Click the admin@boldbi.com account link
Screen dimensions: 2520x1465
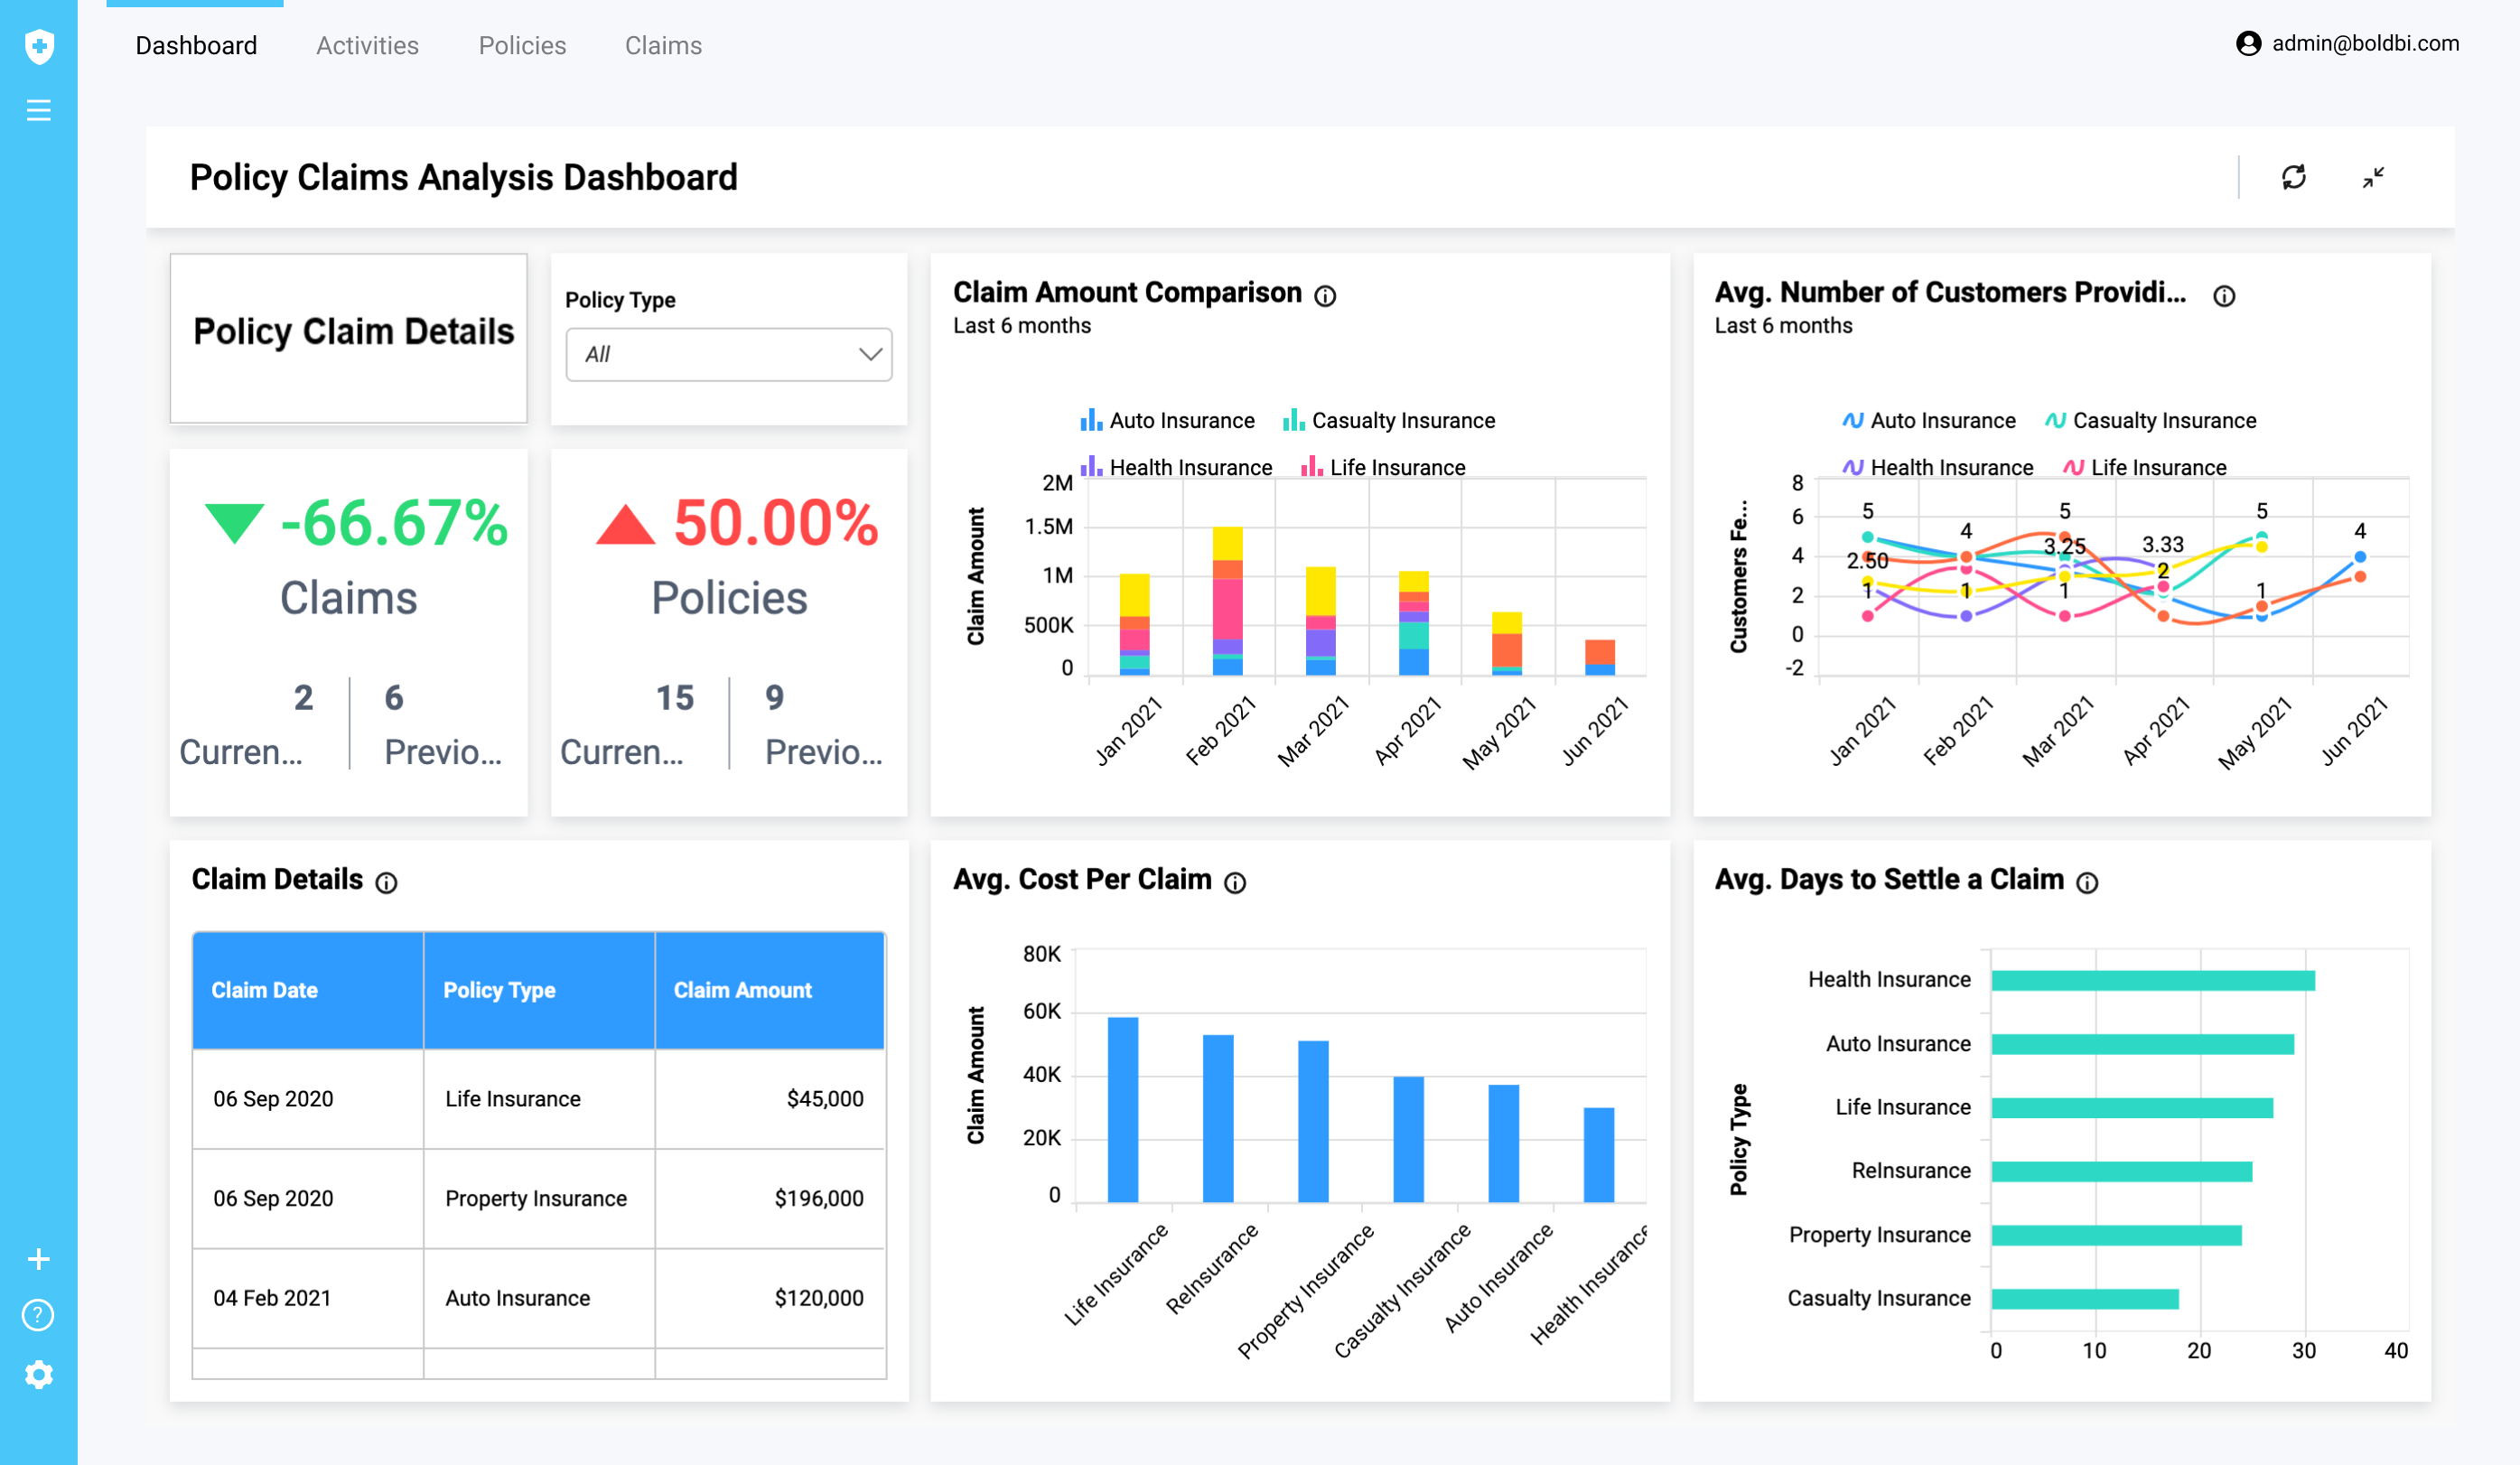2365,44
